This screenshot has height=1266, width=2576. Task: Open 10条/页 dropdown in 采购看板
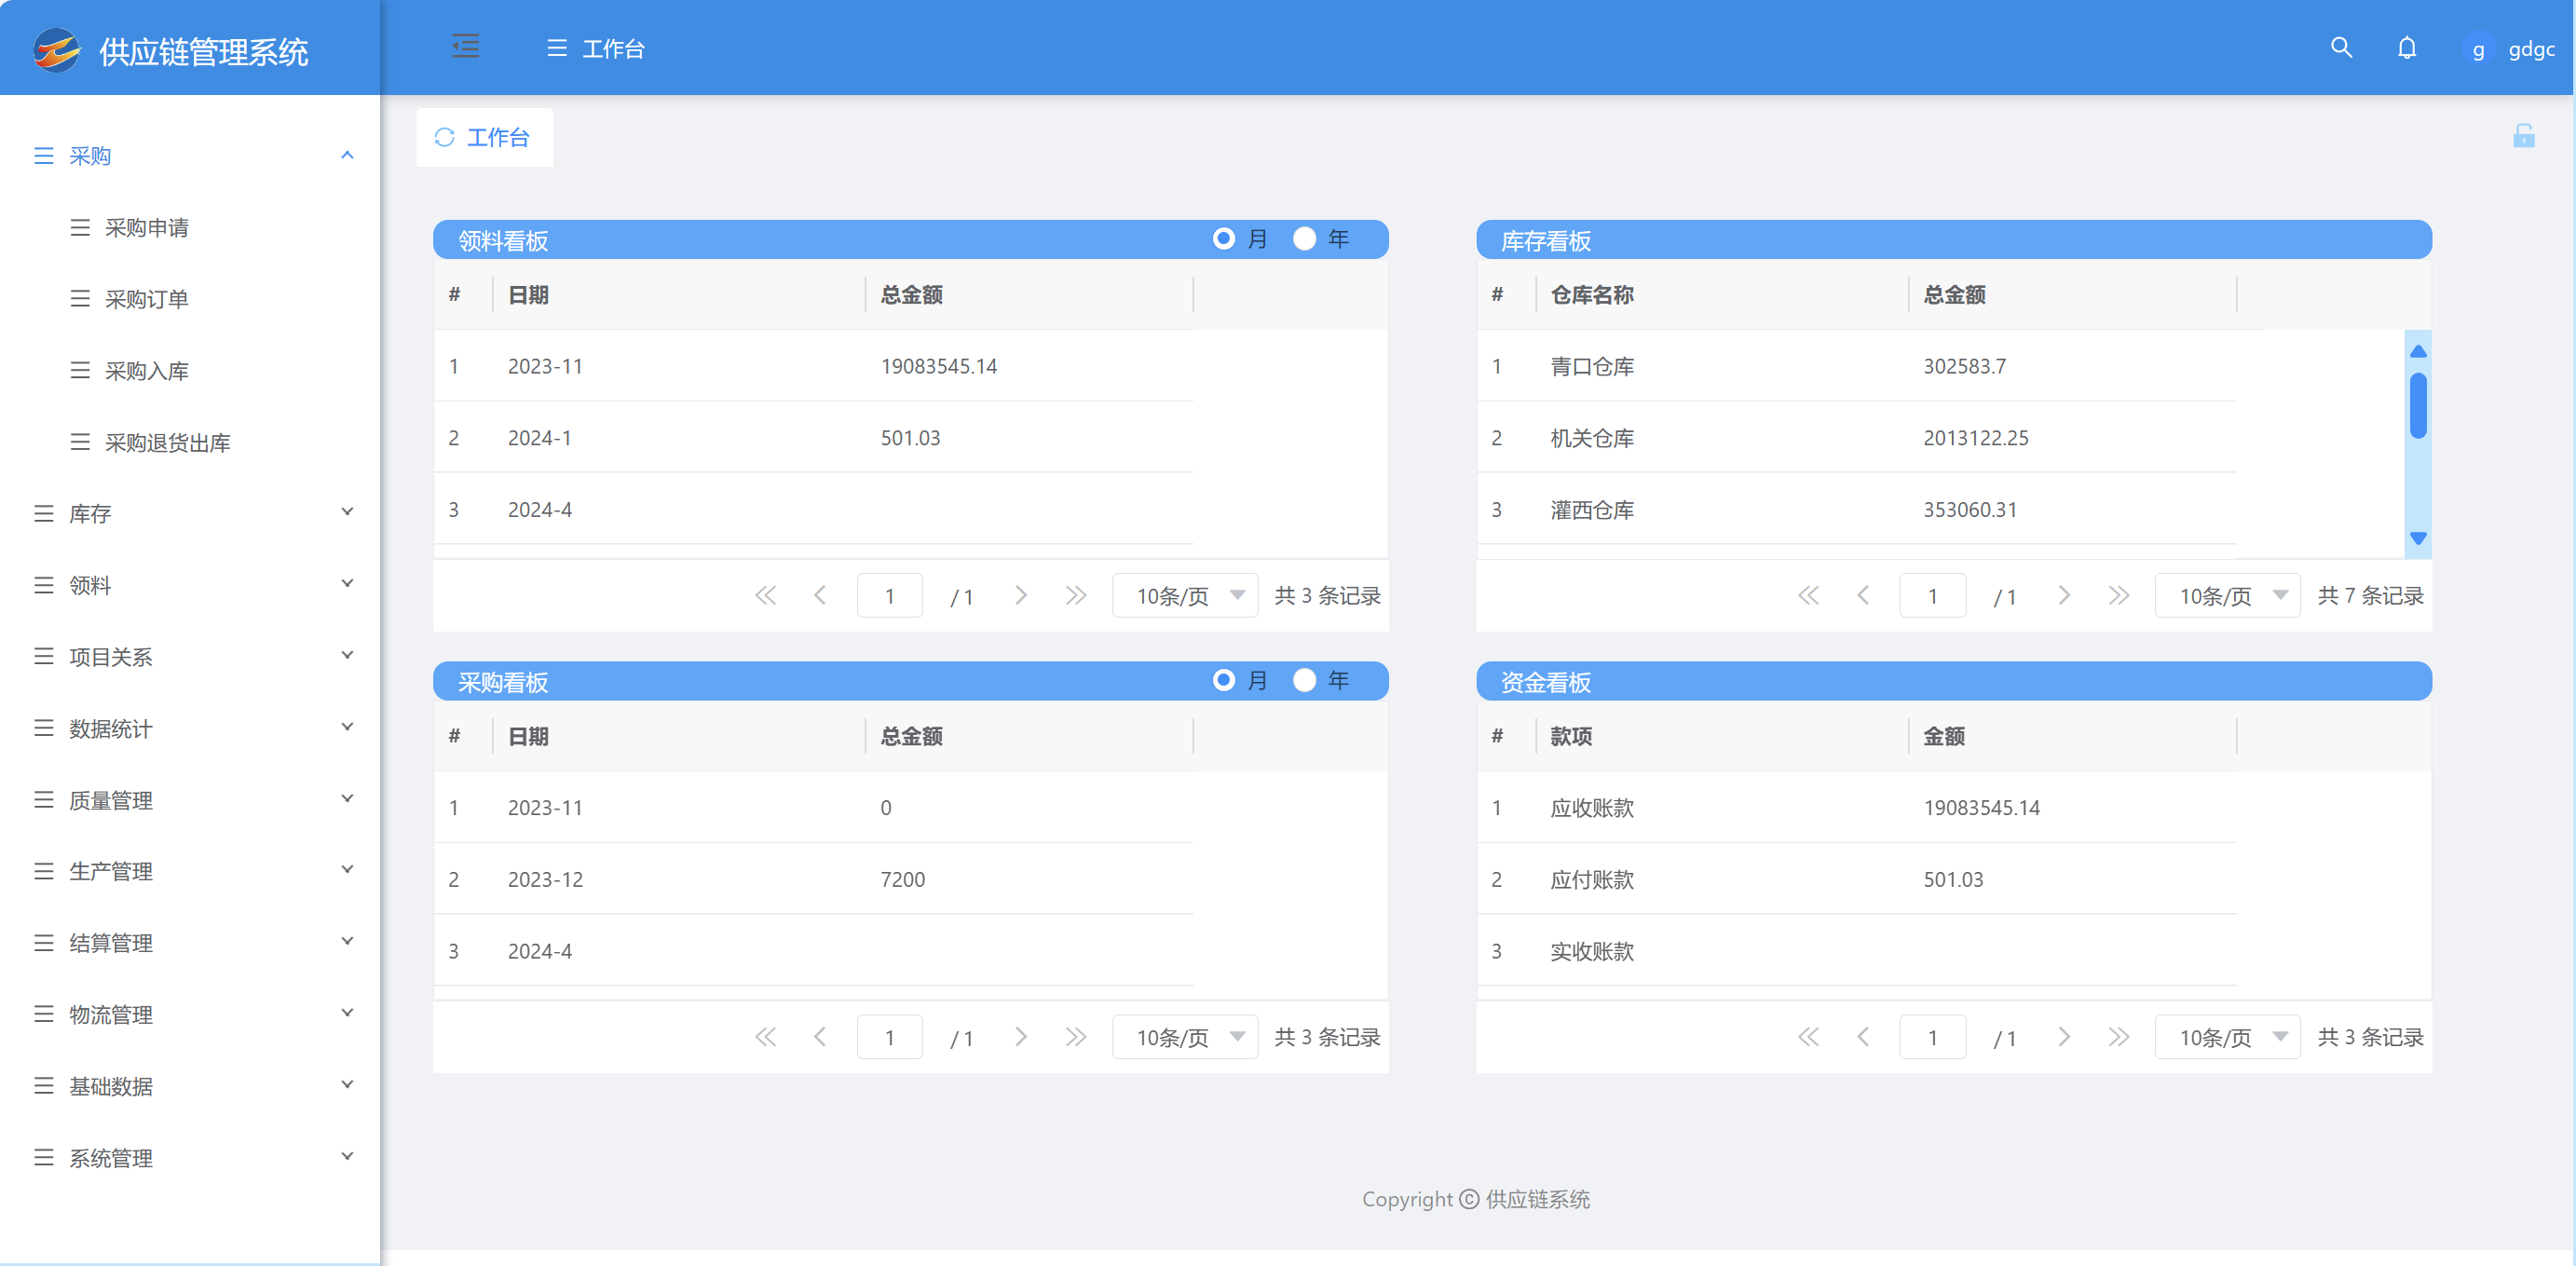pos(1185,1037)
